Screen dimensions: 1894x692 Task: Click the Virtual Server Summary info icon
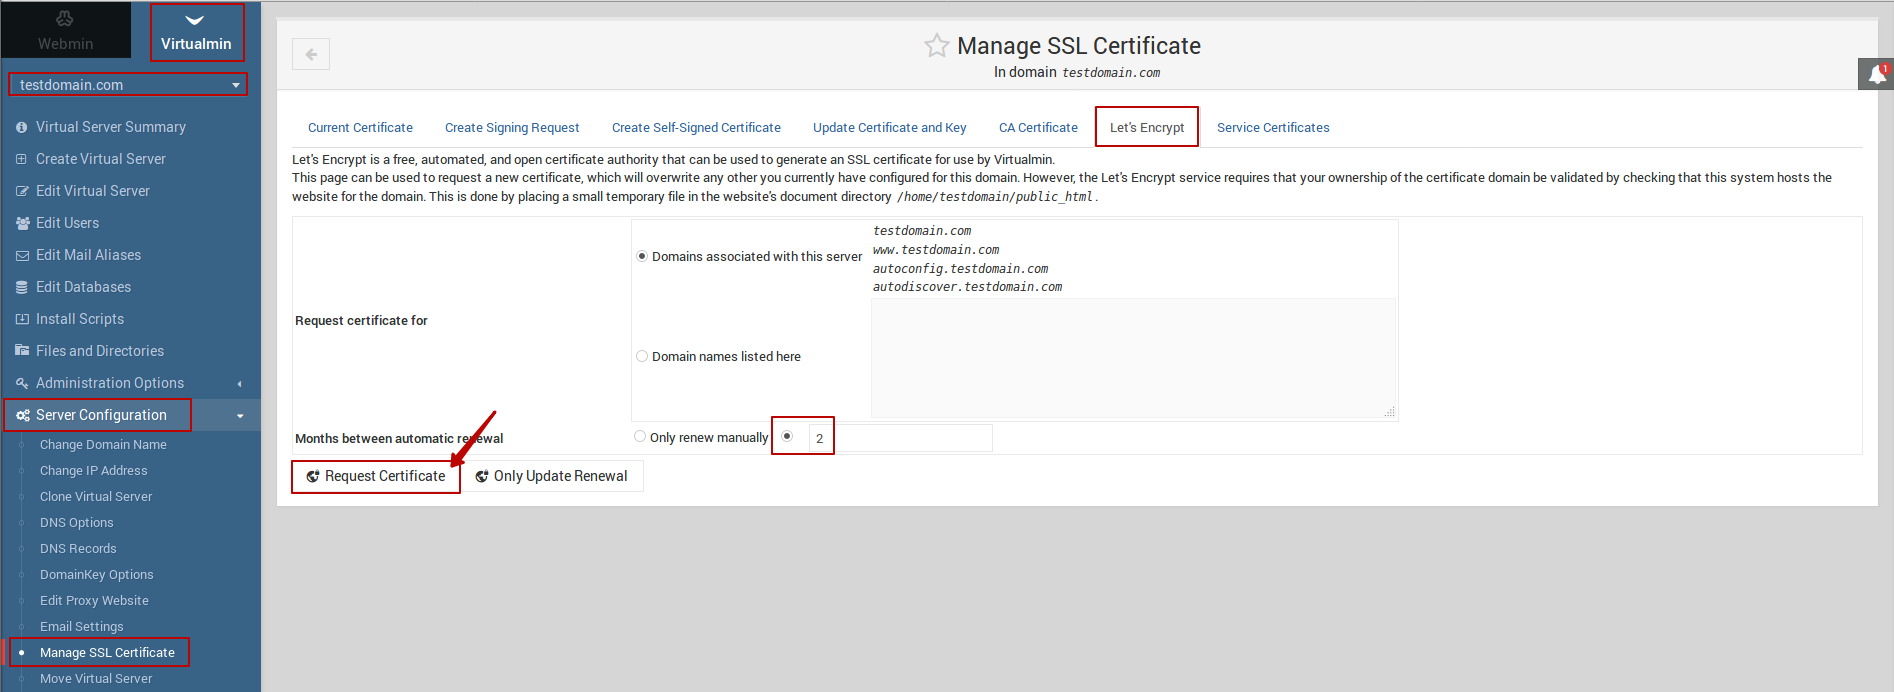[x=22, y=128]
